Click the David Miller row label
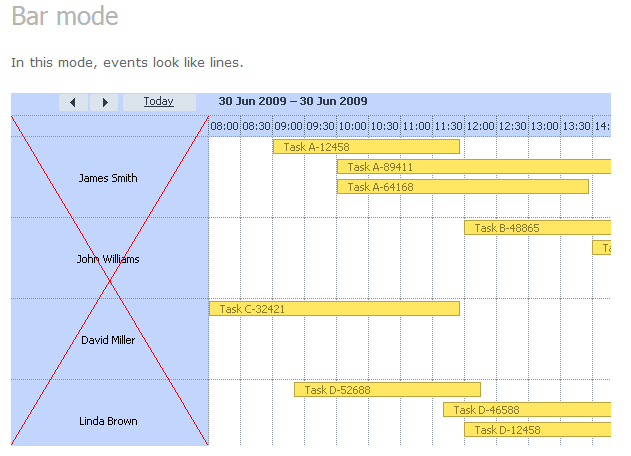This screenshot has width=631, height=456. tap(108, 340)
